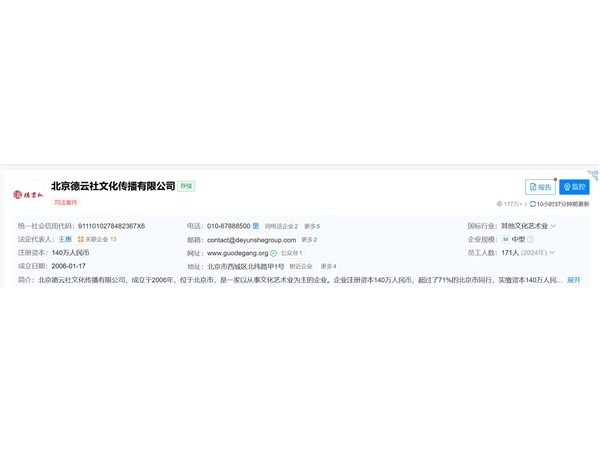Click the green 存续 status tag
Image resolution: width=600 pixels, height=450 pixels.
[x=186, y=186]
